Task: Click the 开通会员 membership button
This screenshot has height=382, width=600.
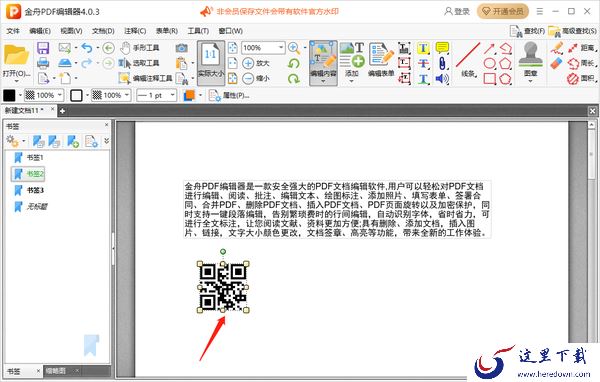Action: [x=503, y=11]
